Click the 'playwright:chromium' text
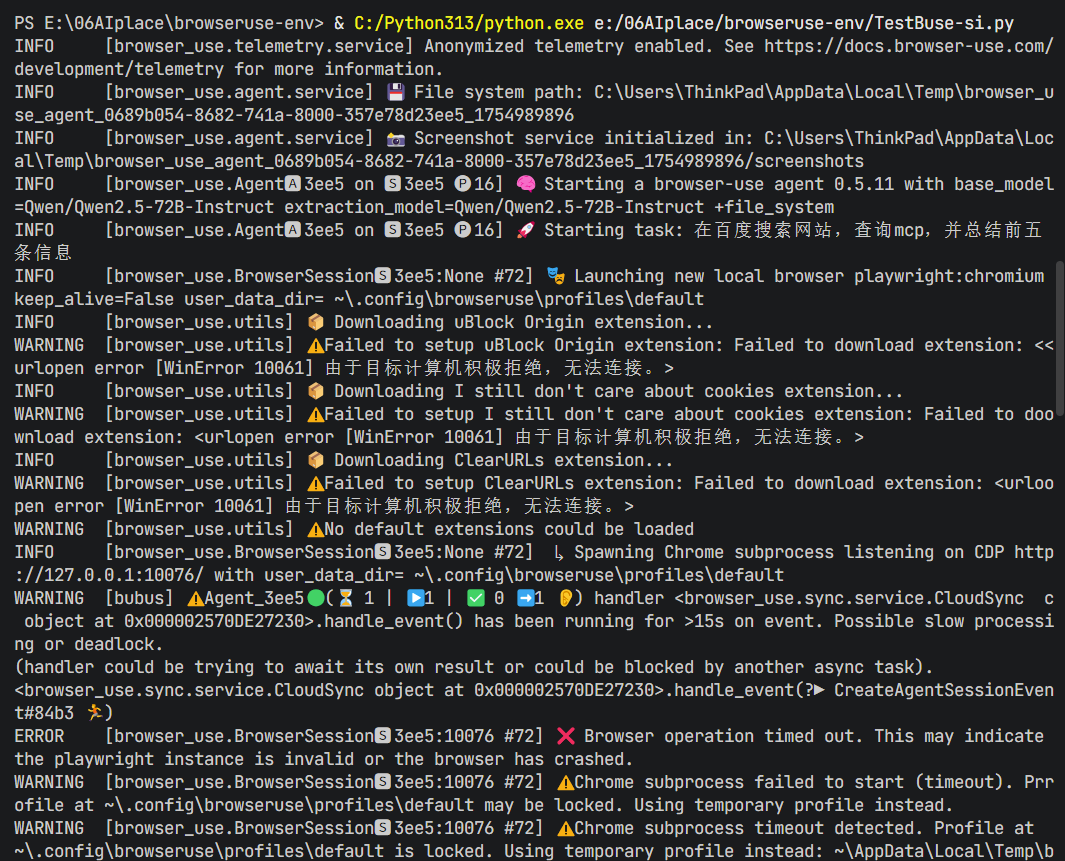The height and width of the screenshot is (861, 1065). 949,277
